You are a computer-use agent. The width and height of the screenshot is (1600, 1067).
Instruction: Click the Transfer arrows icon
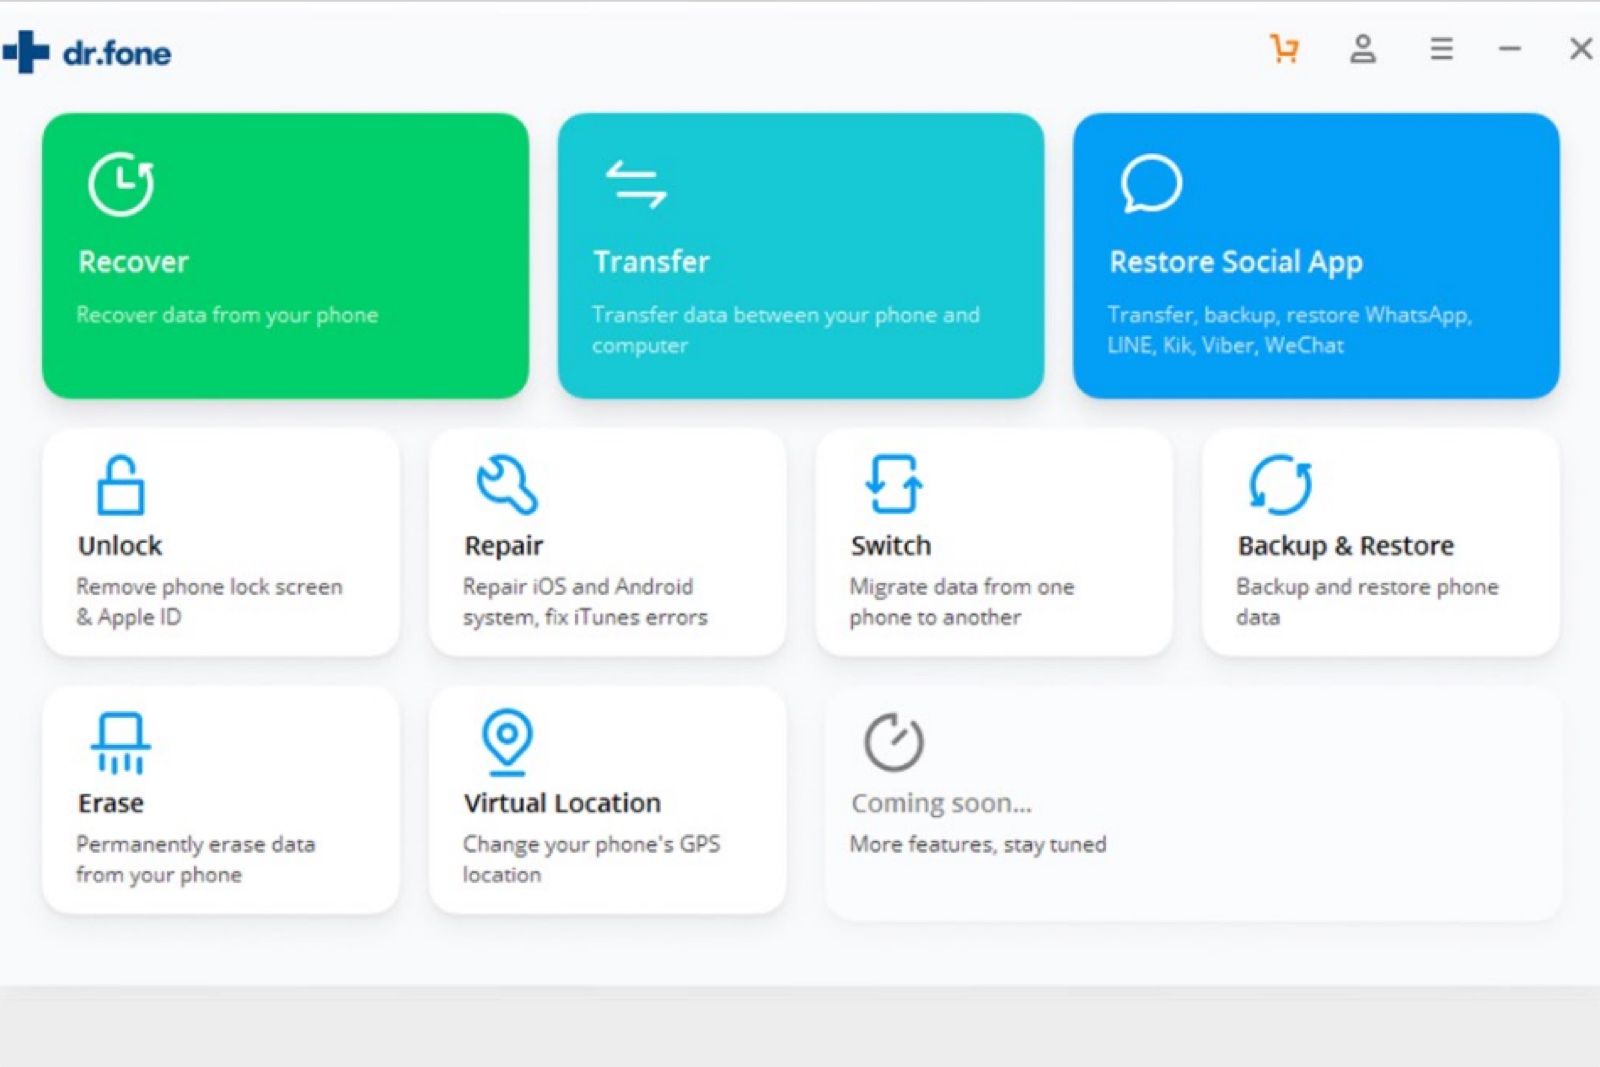(x=636, y=185)
